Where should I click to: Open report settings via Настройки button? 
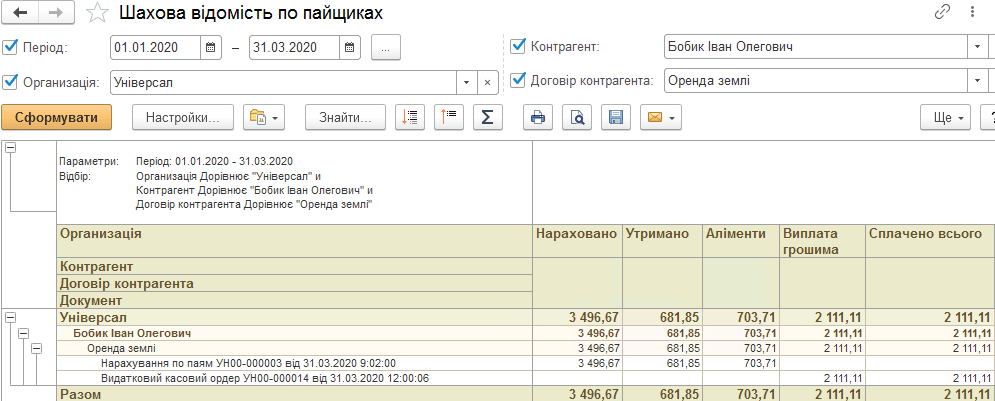point(183,117)
